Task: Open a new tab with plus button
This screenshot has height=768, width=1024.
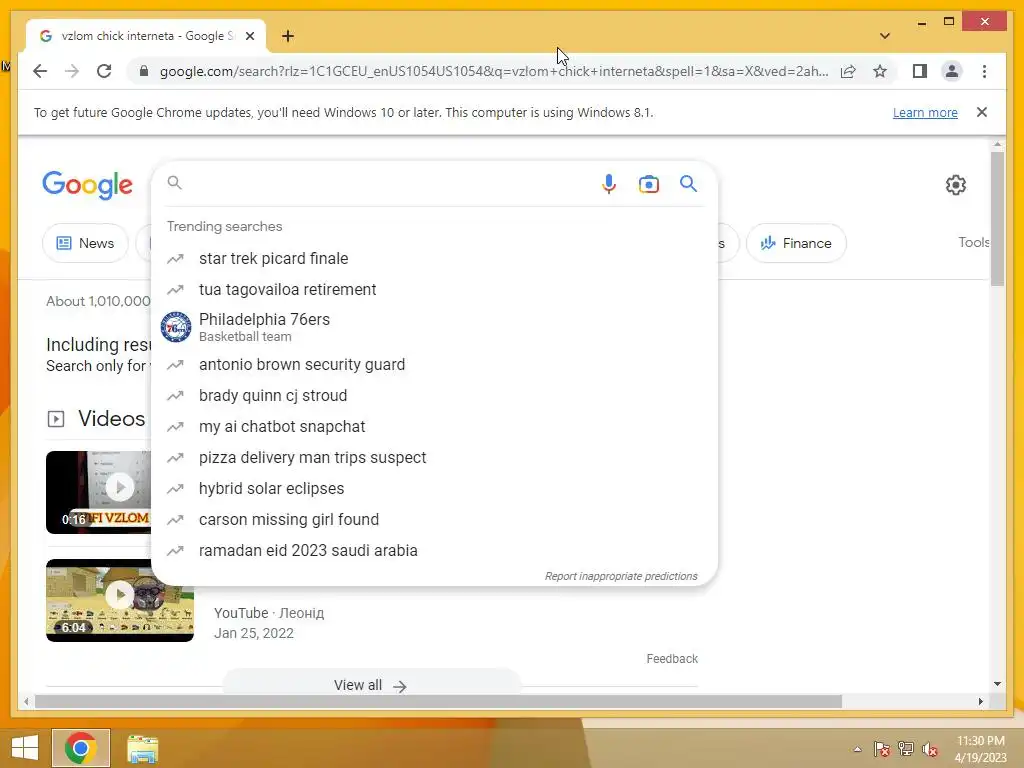Action: pos(288,36)
